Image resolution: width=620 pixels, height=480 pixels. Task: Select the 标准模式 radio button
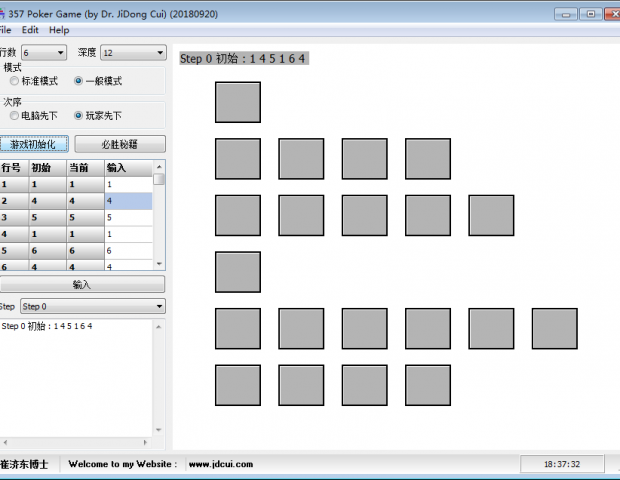14,81
